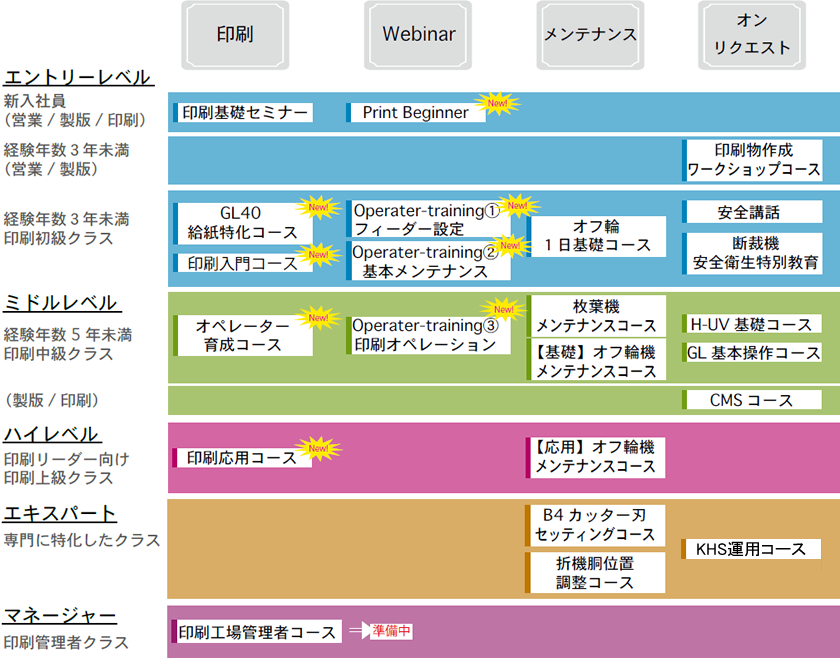Click the エントリーレベル heading

point(78,77)
